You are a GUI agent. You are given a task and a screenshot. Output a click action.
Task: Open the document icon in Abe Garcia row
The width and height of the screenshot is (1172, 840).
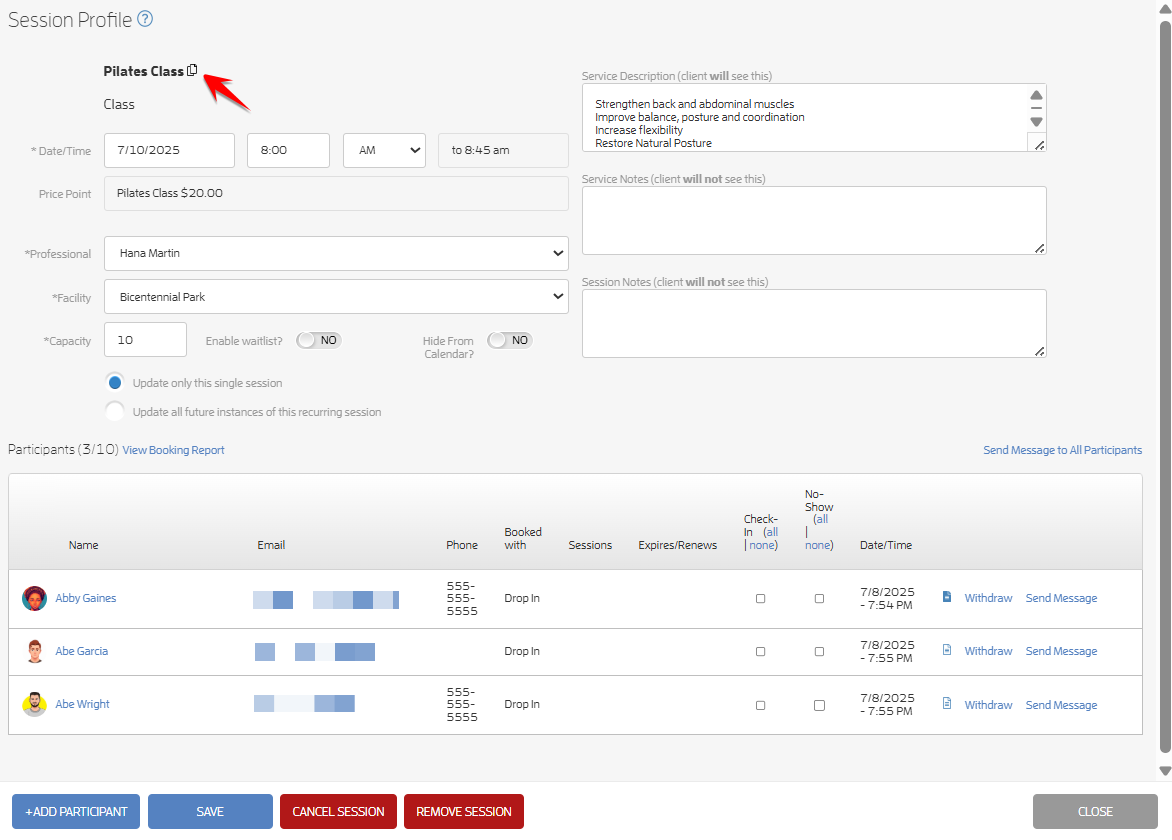tap(947, 650)
